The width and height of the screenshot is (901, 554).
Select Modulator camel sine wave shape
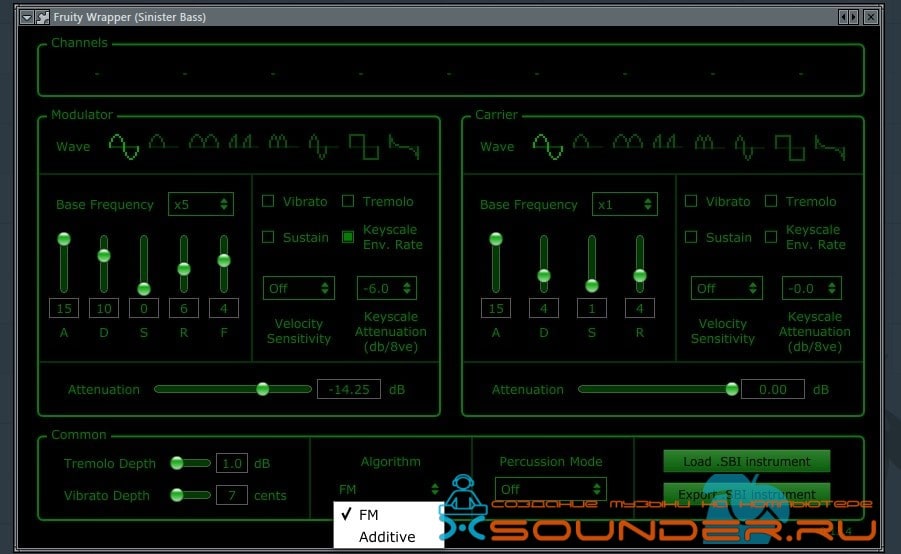tap(283, 142)
